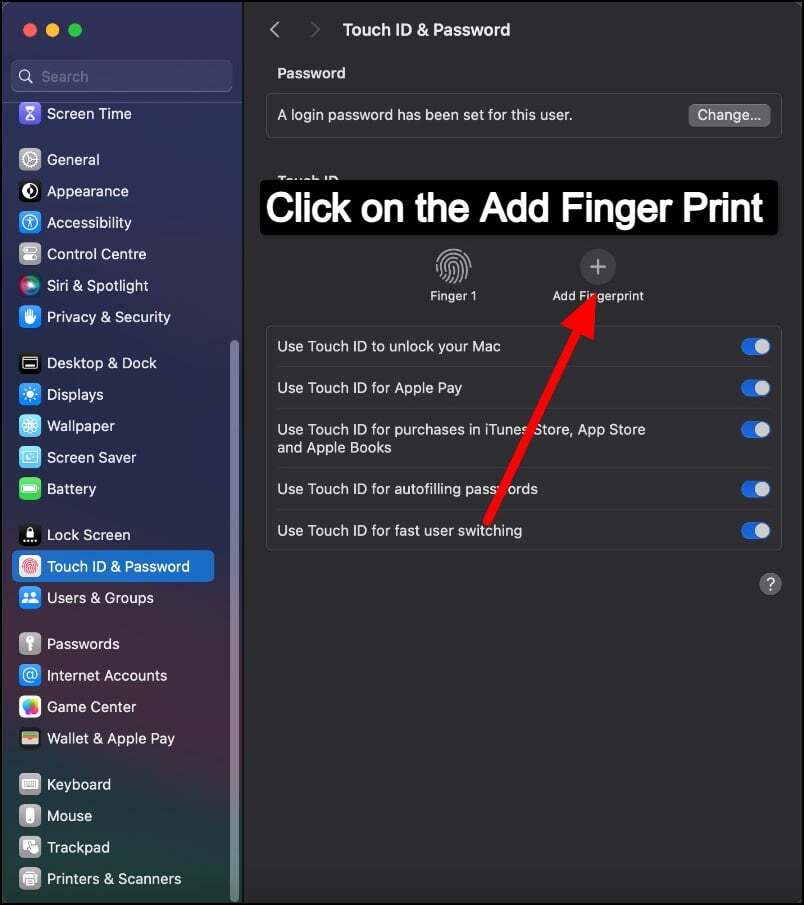Viewport: 804px width, 905px height.
Task: Click the Game Center icon
Action: point(30,706)
